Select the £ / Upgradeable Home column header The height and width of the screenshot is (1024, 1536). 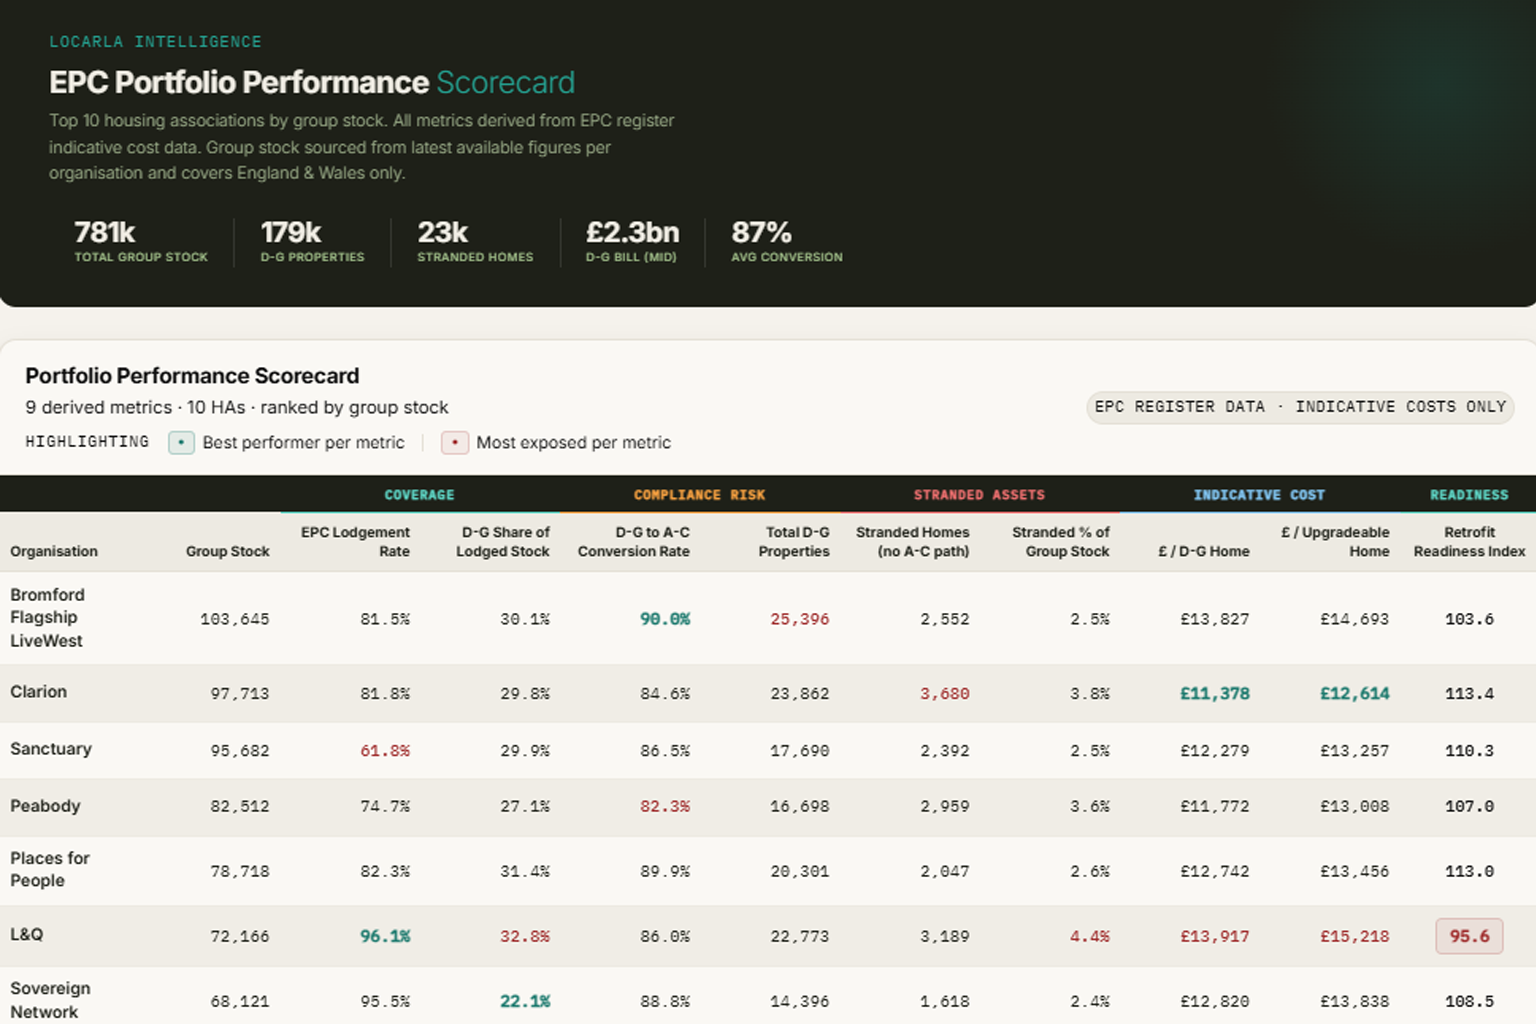tap(1335, 541)
